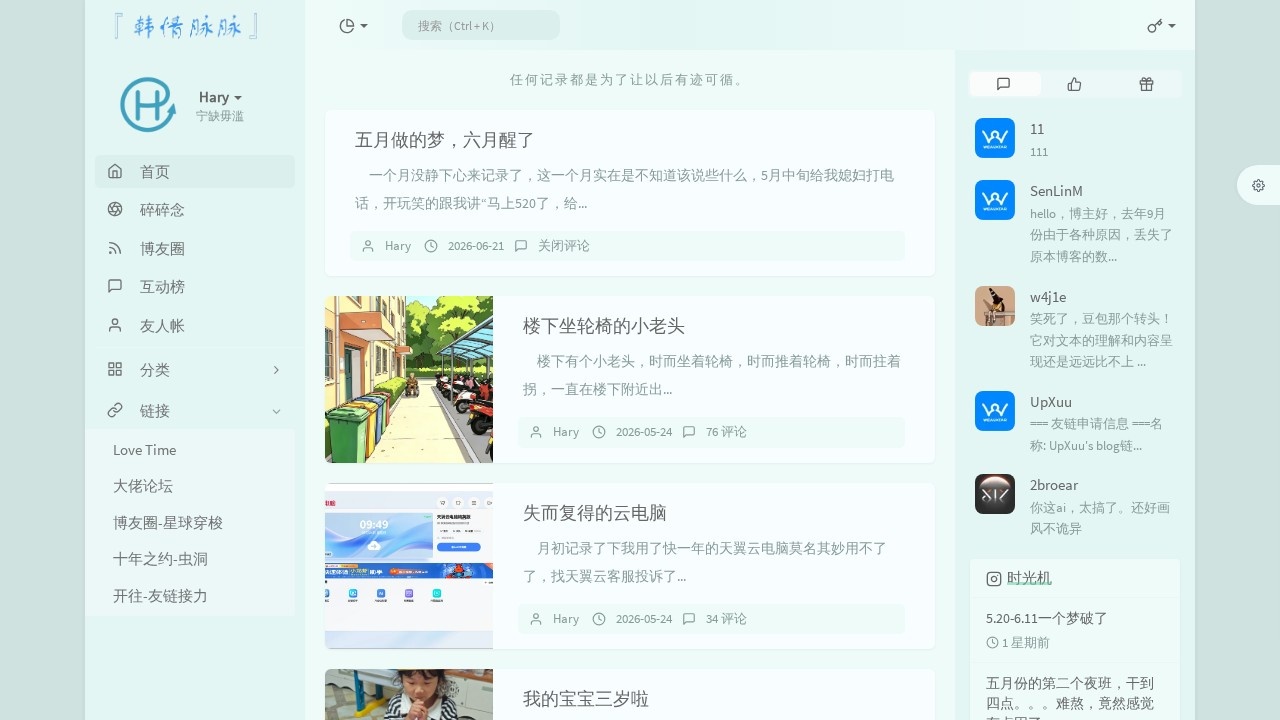Open the 大佬论坛 link
The image size is (1280, 720).
(x=143, y=486)
